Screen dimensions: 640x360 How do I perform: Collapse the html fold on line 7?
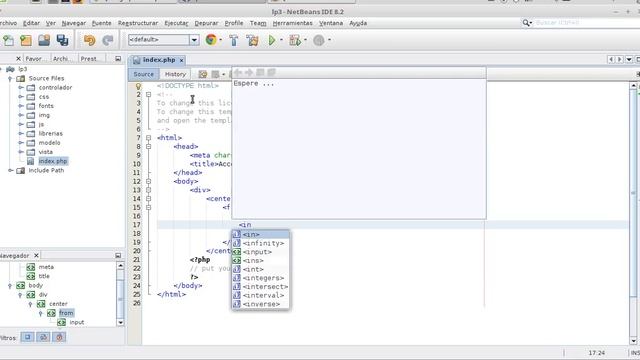[149, 138]
